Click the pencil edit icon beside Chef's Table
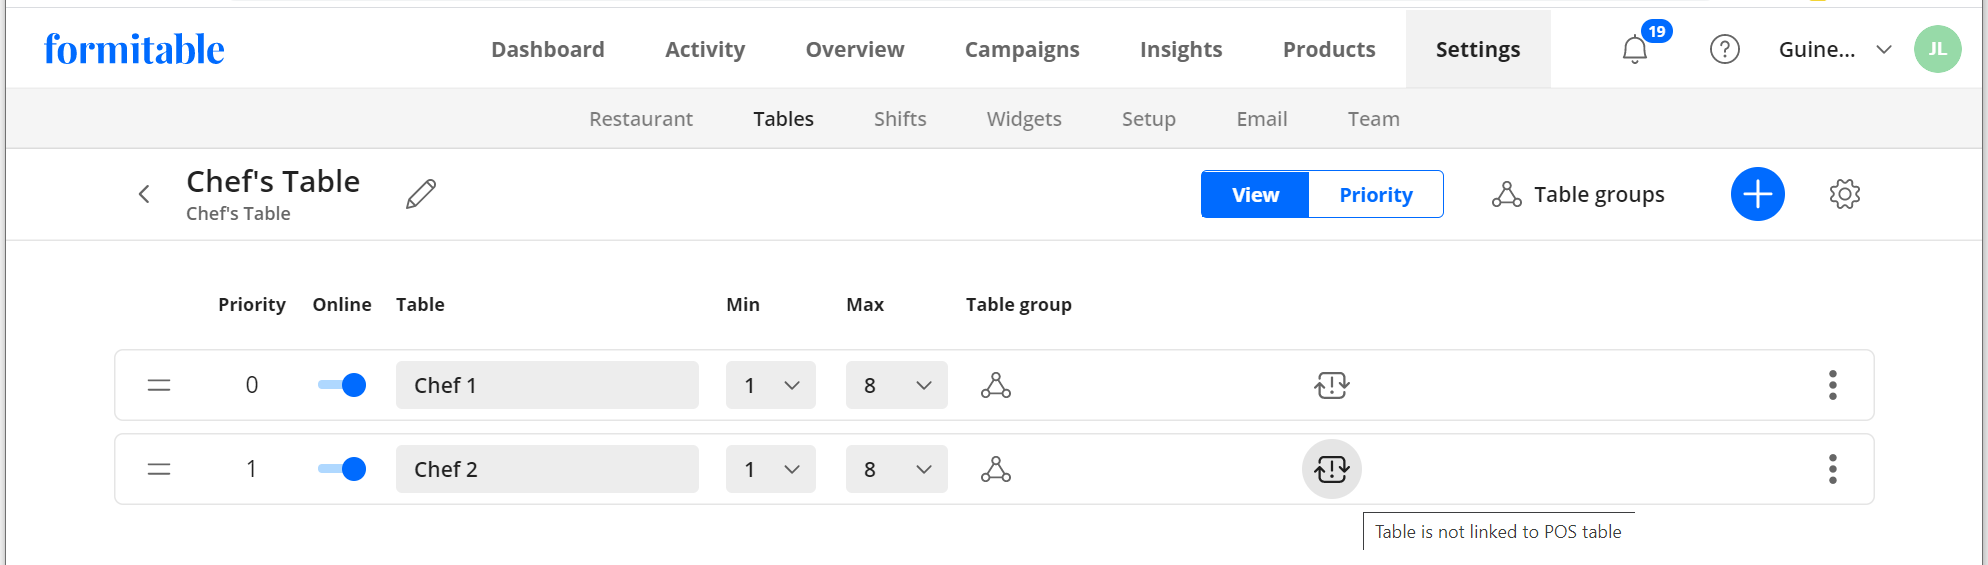Image resolution: width=1988 pixels, height=565 pixels. click(421, 194)
